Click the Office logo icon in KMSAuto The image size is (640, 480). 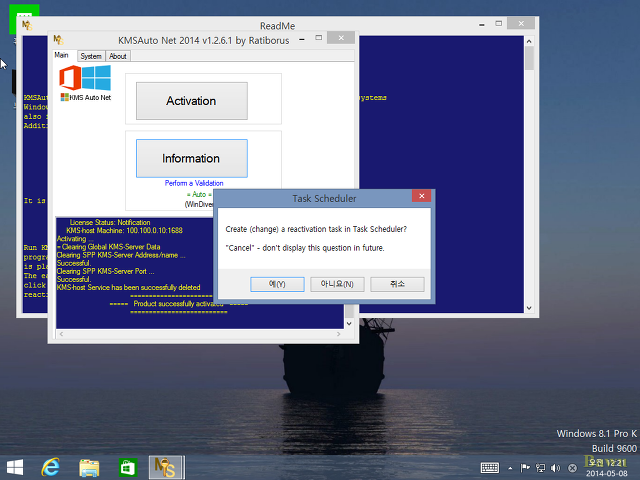[70, 78]
